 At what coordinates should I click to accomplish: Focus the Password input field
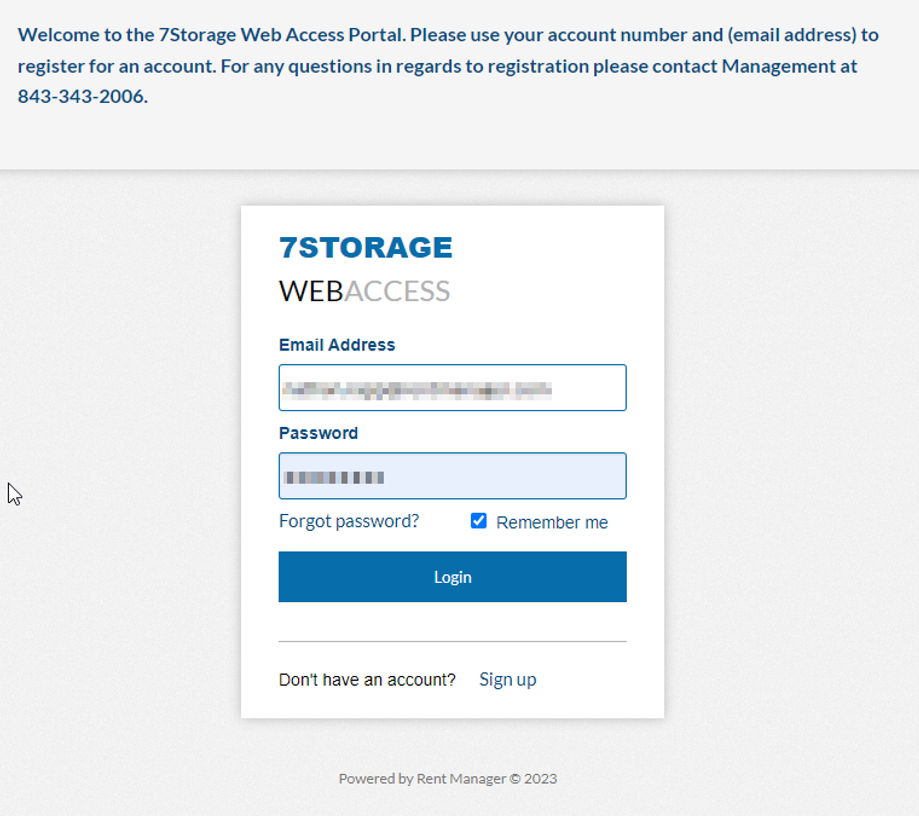(452, 476)
